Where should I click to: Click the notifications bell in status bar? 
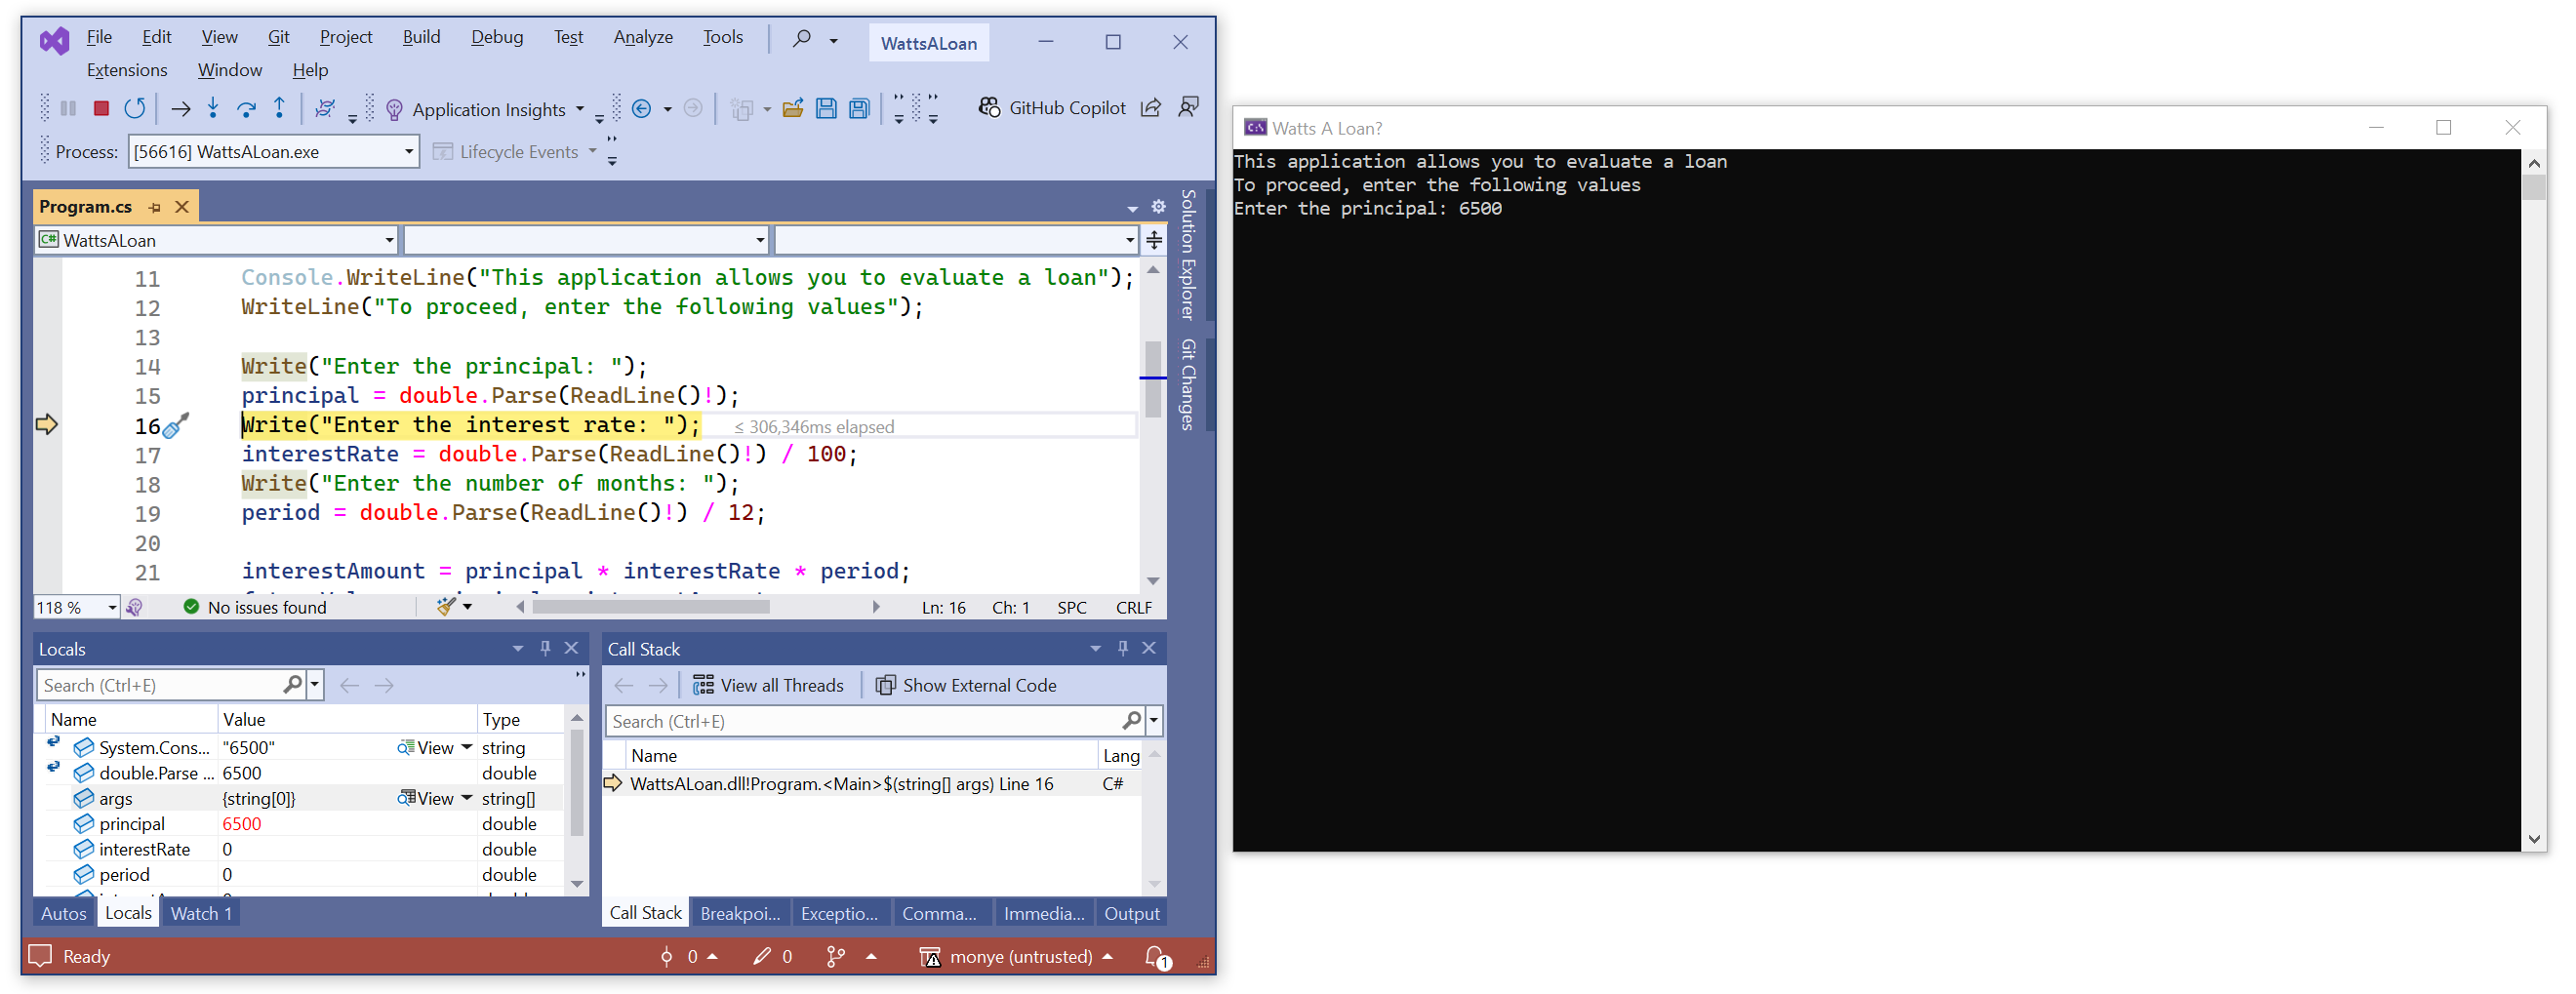pos(1157,957)
